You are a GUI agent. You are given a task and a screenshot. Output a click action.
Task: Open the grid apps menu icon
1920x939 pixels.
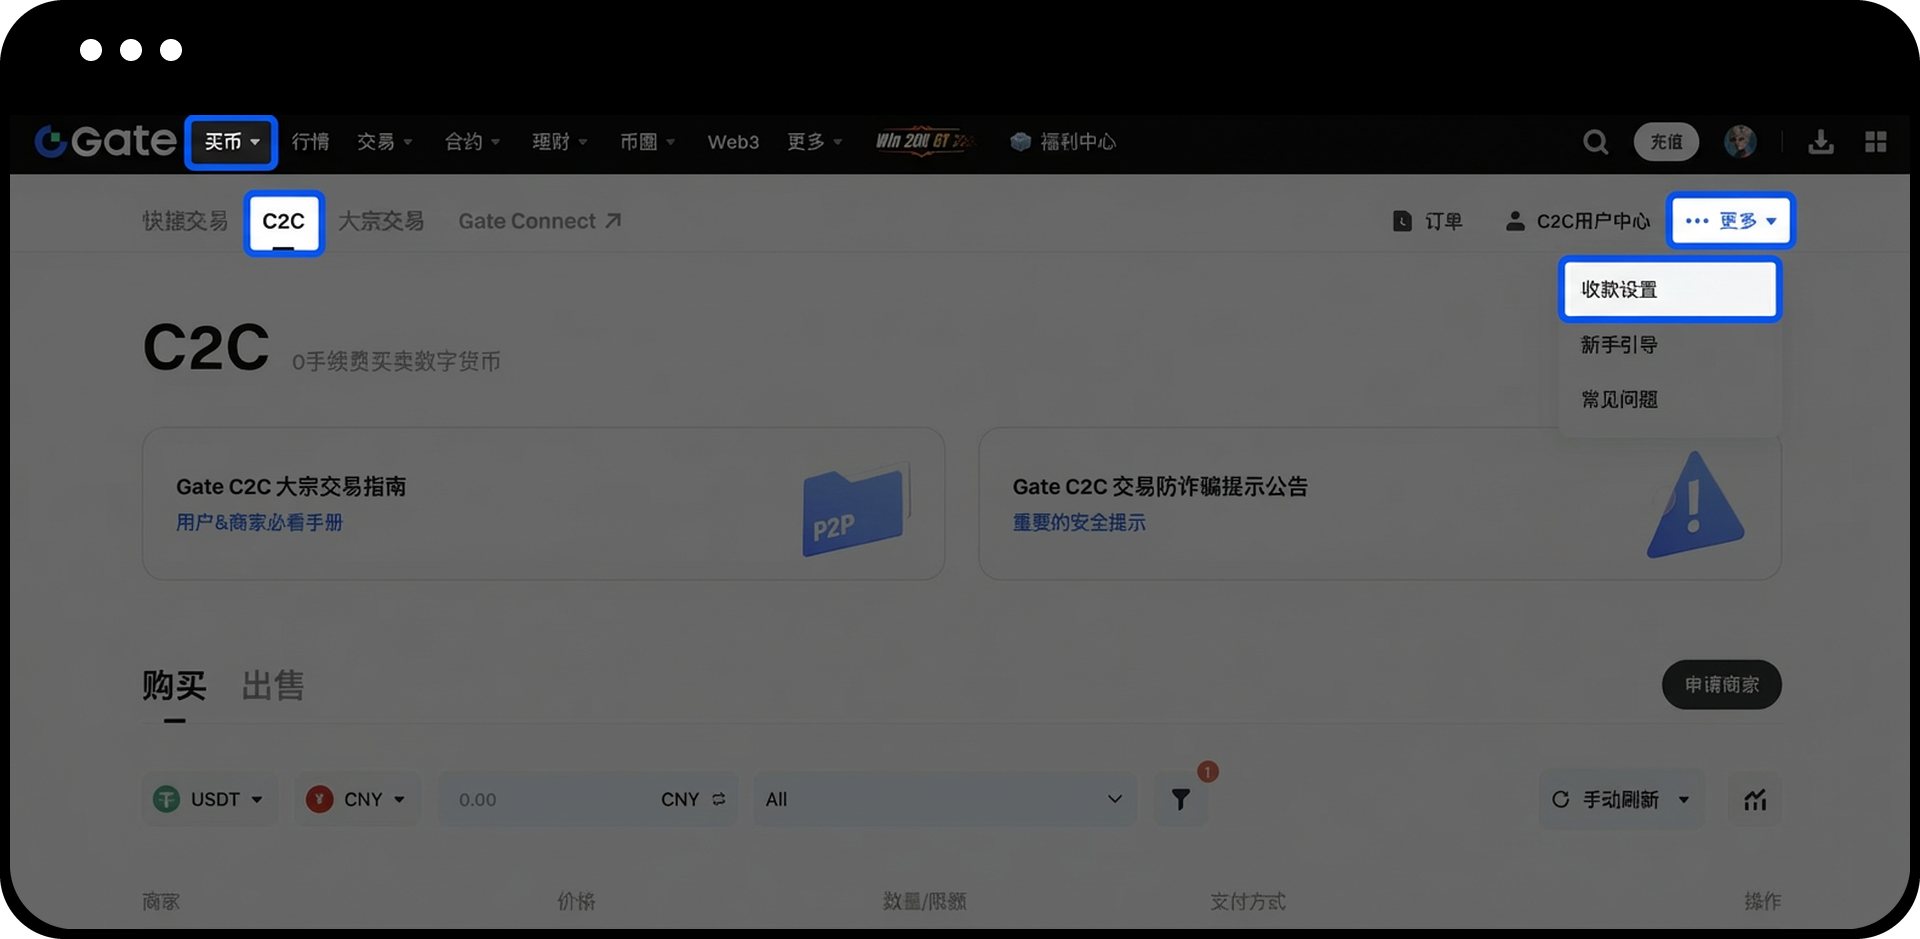click(x=1876, y=142)
